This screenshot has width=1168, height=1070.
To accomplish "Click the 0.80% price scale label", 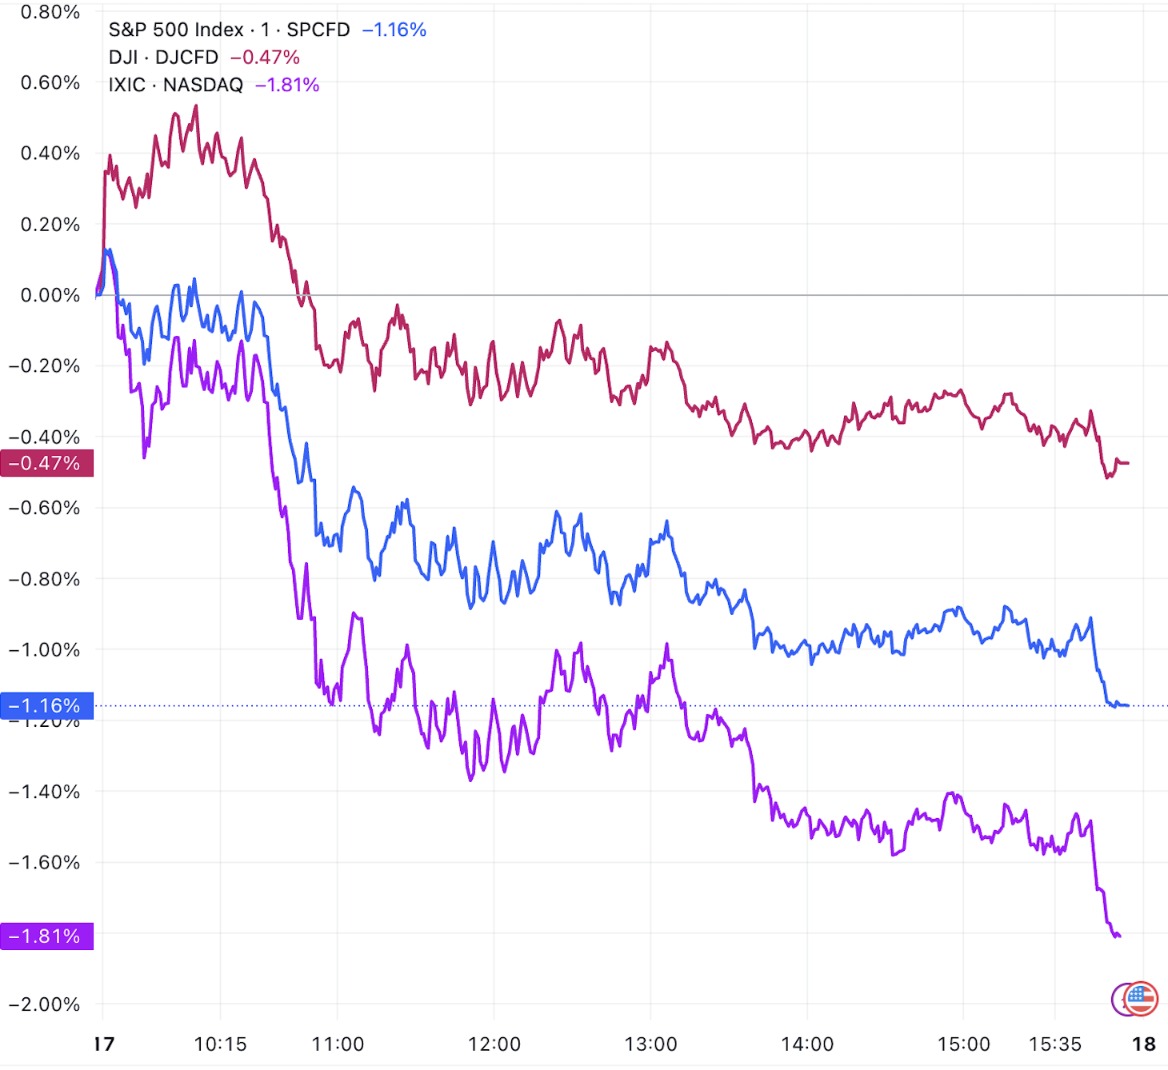I will 50,12.
